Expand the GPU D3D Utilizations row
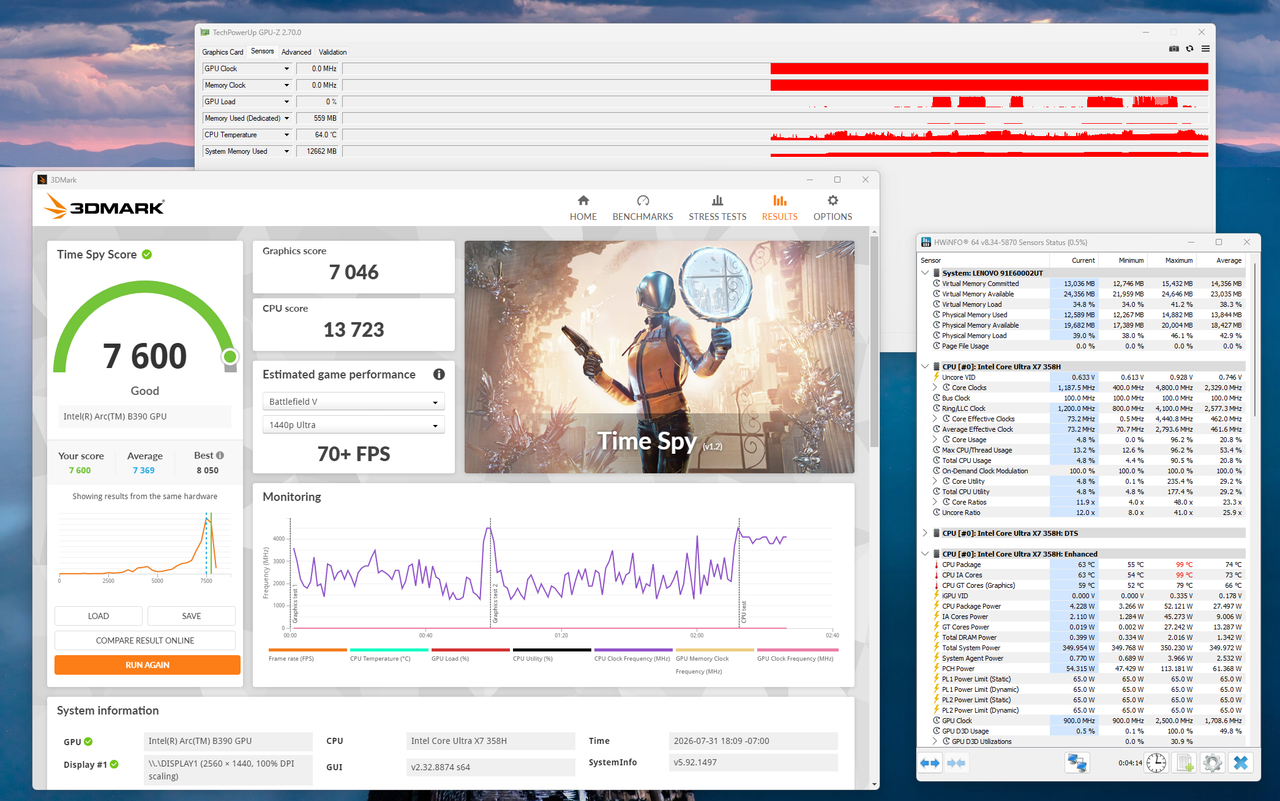1280x801 pixels. 935,741
